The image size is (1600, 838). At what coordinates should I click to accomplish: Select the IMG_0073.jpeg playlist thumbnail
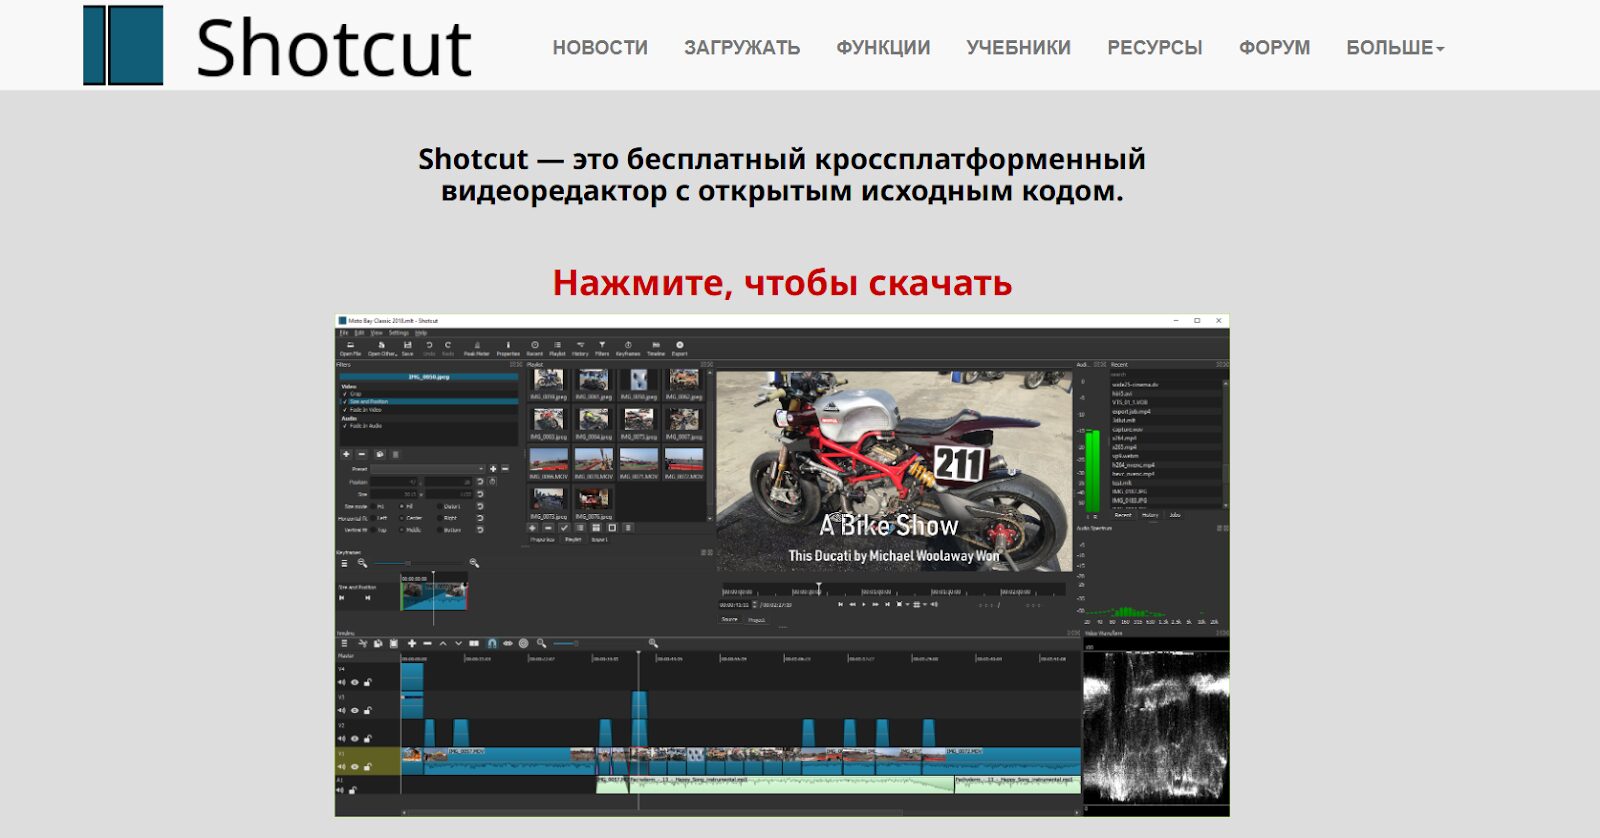pos(549,499)
